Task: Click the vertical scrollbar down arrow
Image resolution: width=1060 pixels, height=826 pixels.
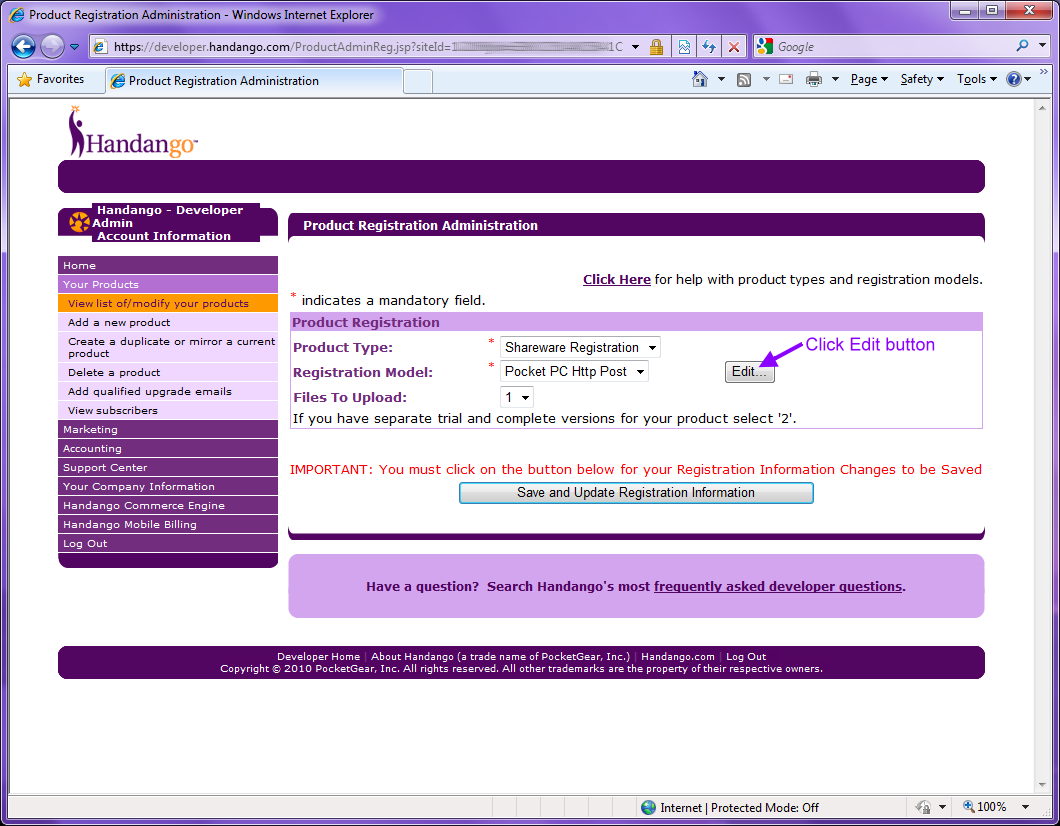Action: 1042,785
